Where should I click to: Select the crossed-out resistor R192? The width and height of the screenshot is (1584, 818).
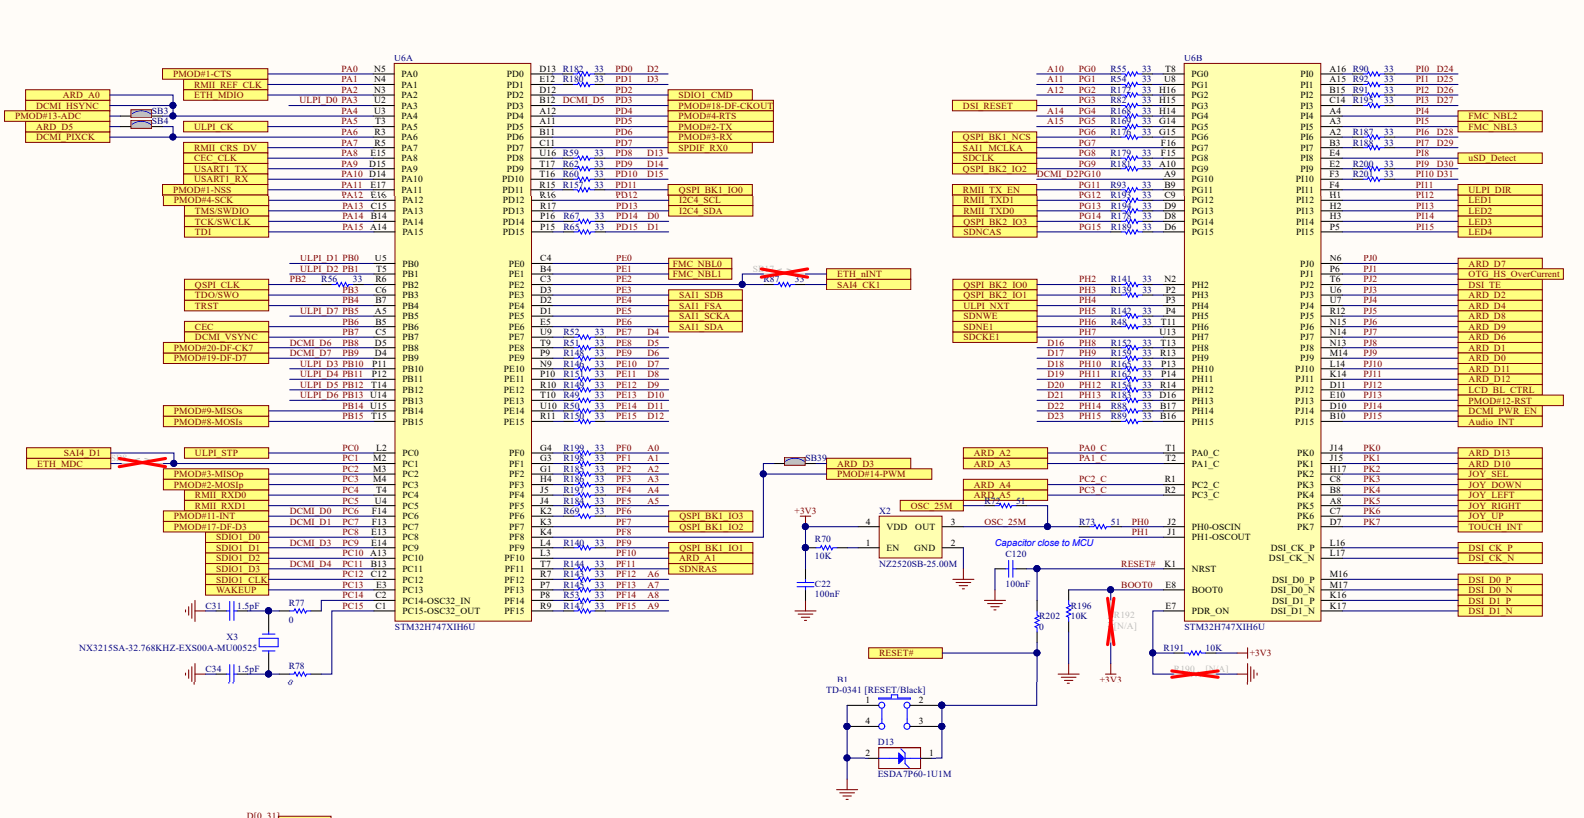pyautogui.click(x=1111, y=621)
